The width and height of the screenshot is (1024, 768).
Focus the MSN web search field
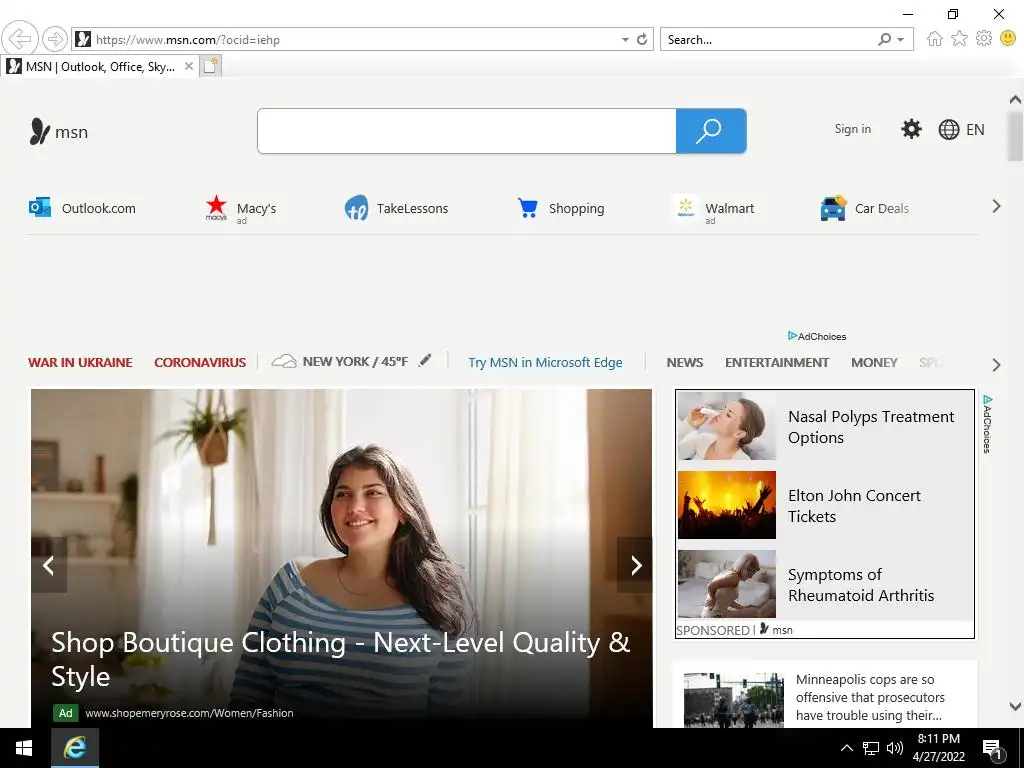pos(466,131)
